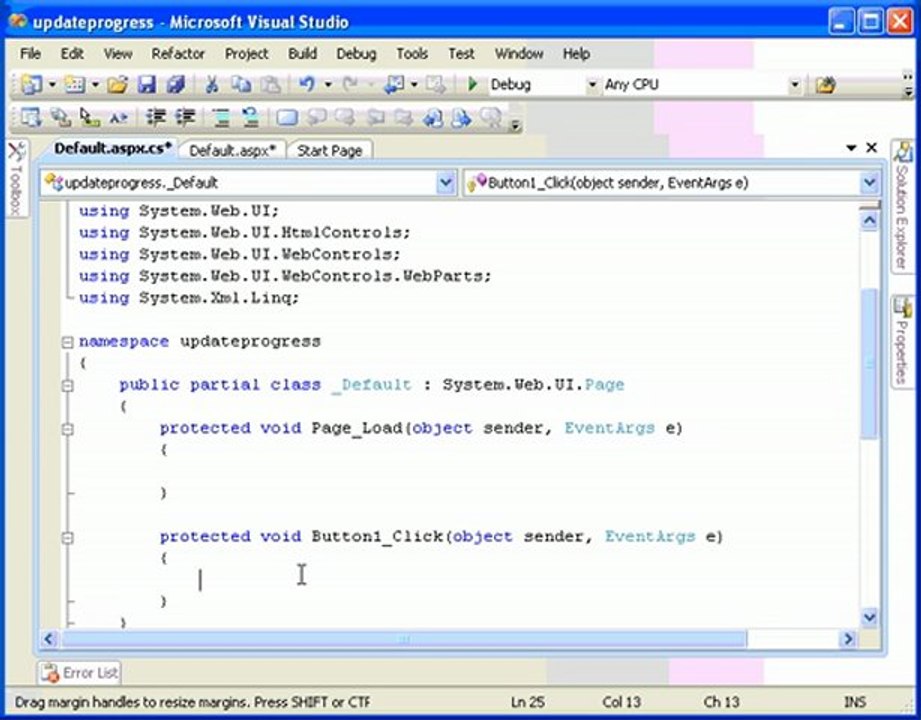Open the active files list arrow

point(851,148)
